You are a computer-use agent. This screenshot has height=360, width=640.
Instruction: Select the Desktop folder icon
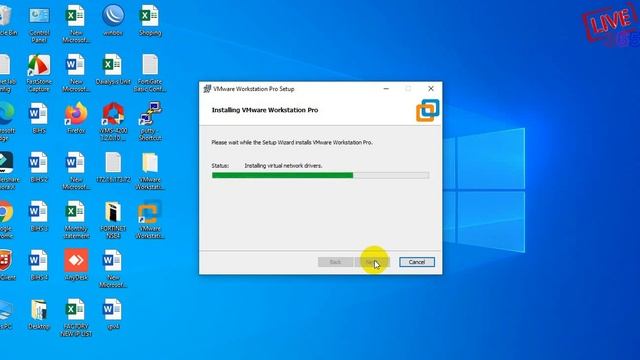tap(39, 315)
